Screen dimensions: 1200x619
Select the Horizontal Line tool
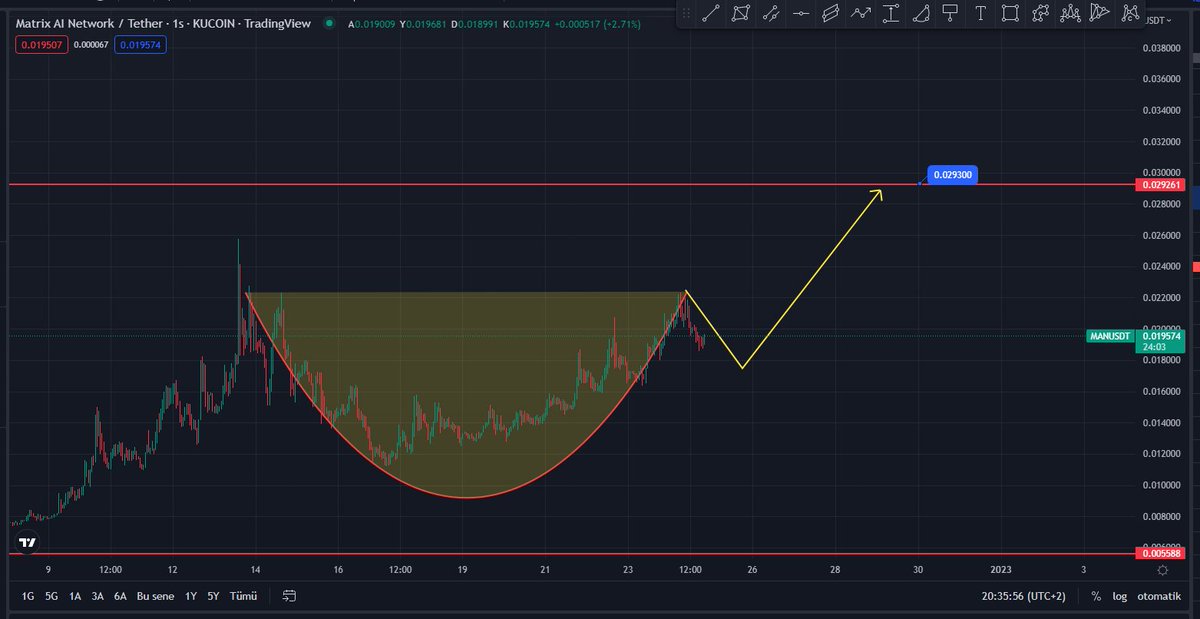pyautogui.click(x=803, y=14)
